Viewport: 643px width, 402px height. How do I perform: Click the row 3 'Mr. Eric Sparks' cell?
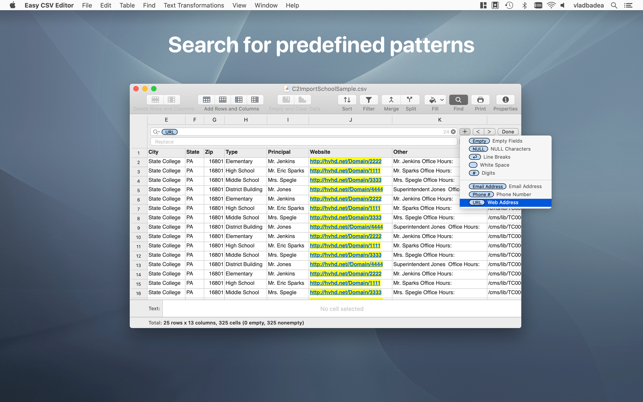(x=287, y=171)
